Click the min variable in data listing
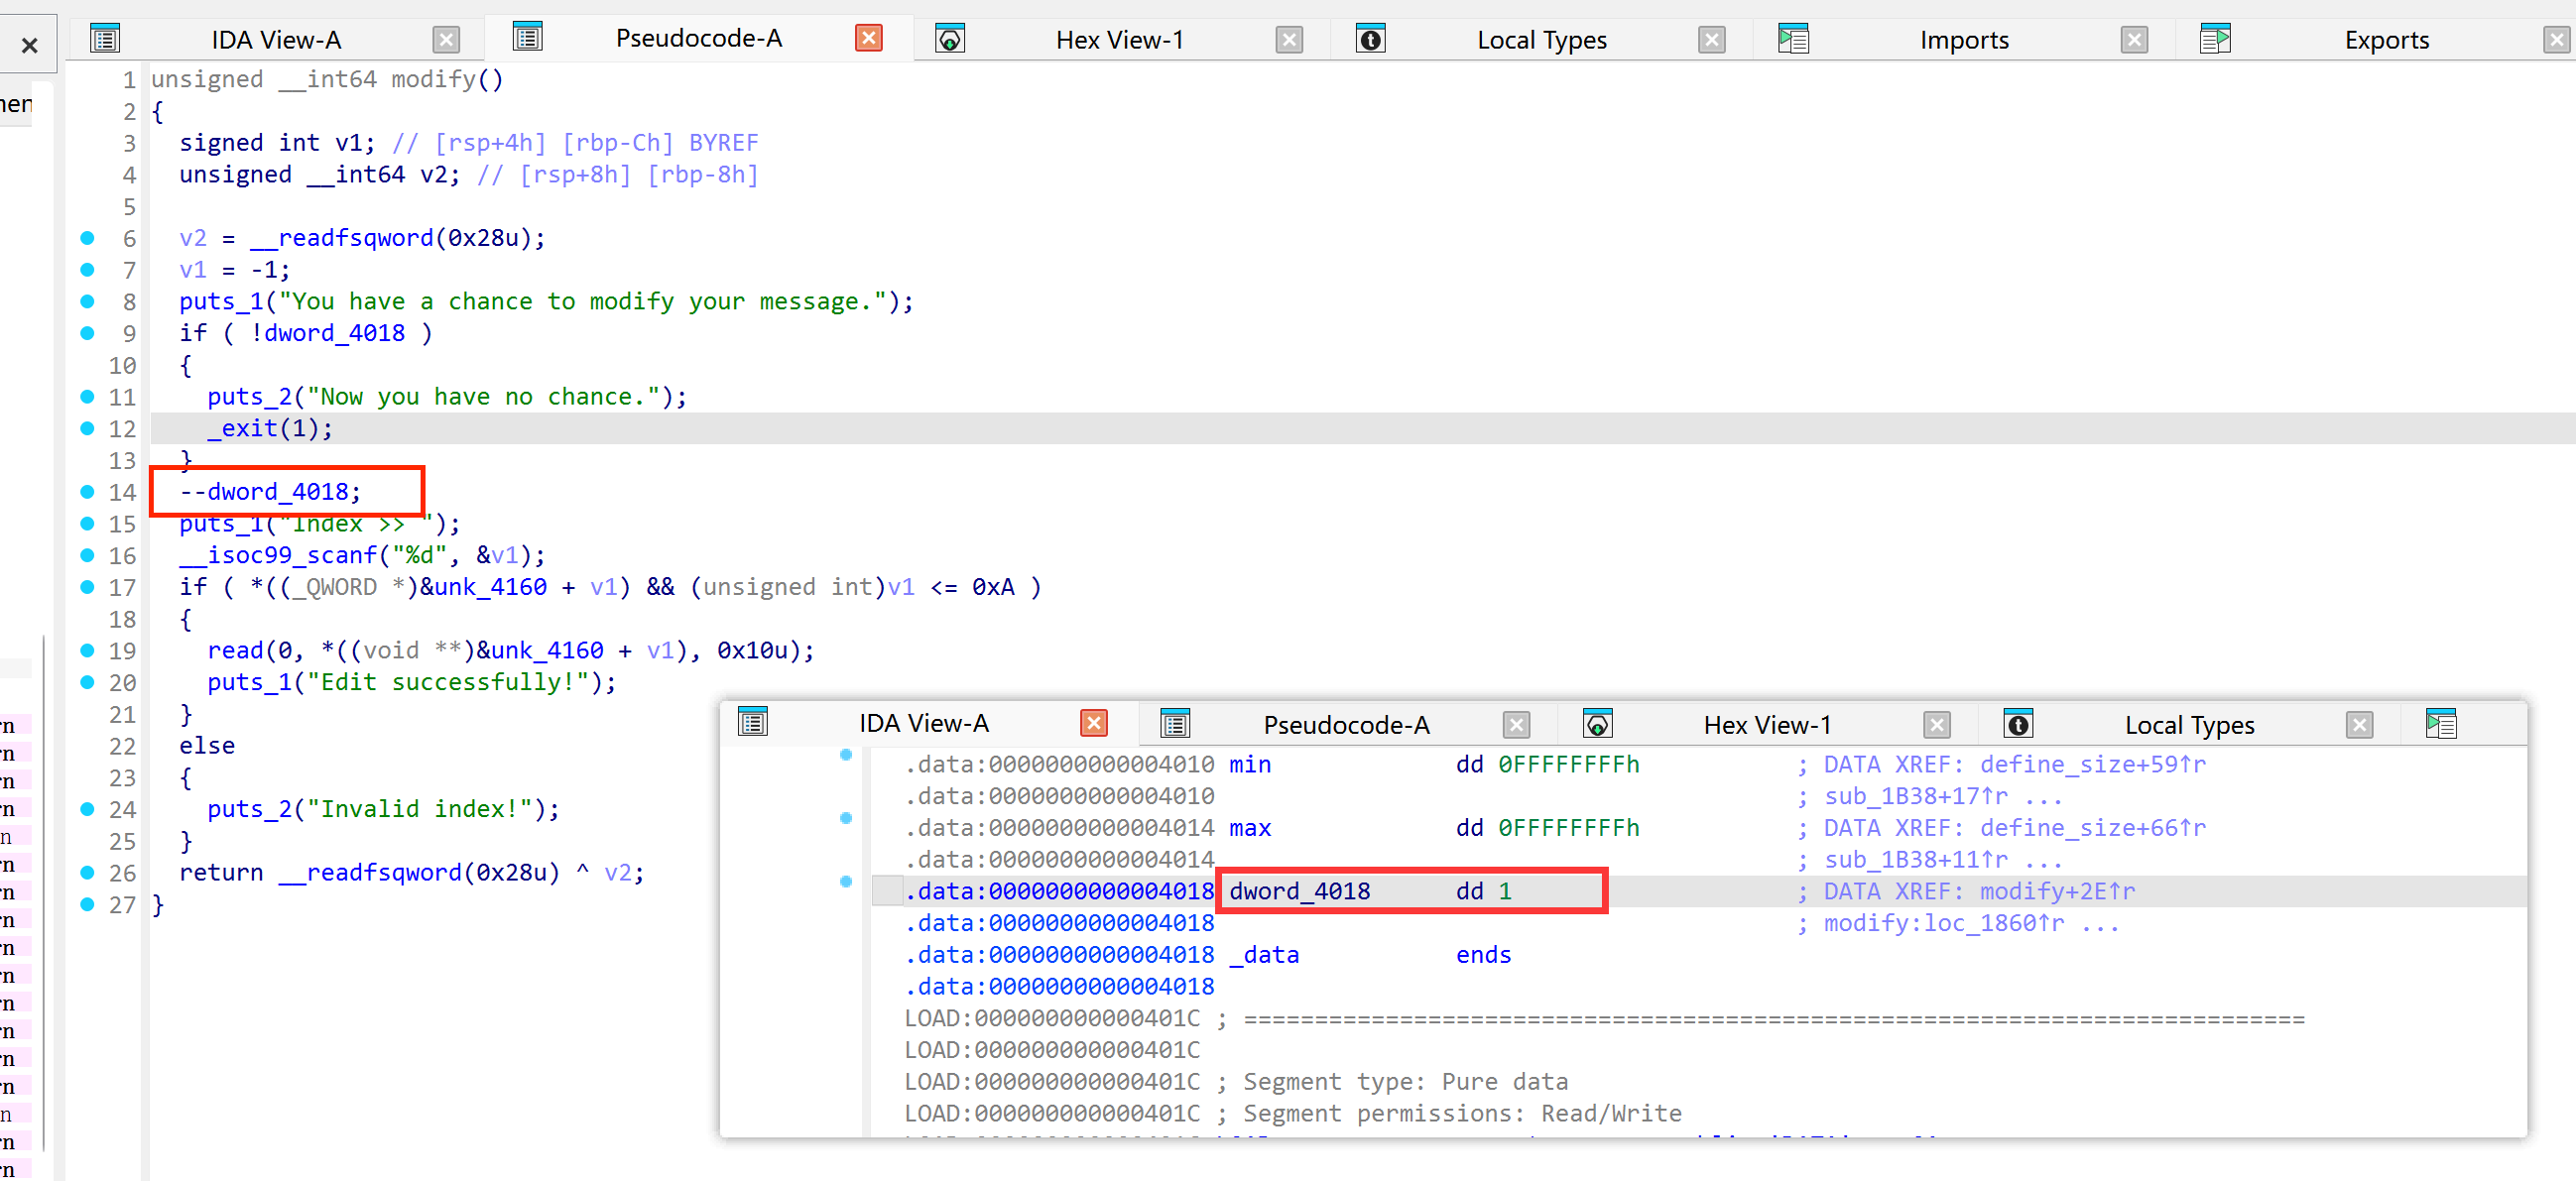This screenshot has width=2576, height=1181. click(1250, 765)
